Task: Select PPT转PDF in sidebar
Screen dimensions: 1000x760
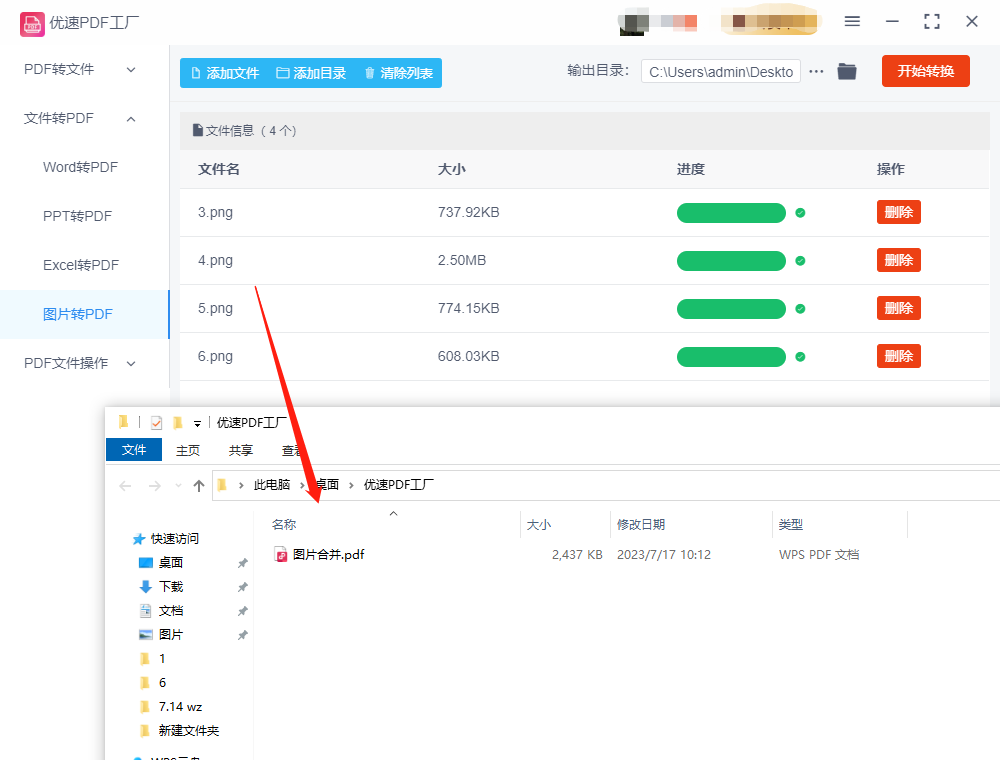Action: click(x=77, y=216)
